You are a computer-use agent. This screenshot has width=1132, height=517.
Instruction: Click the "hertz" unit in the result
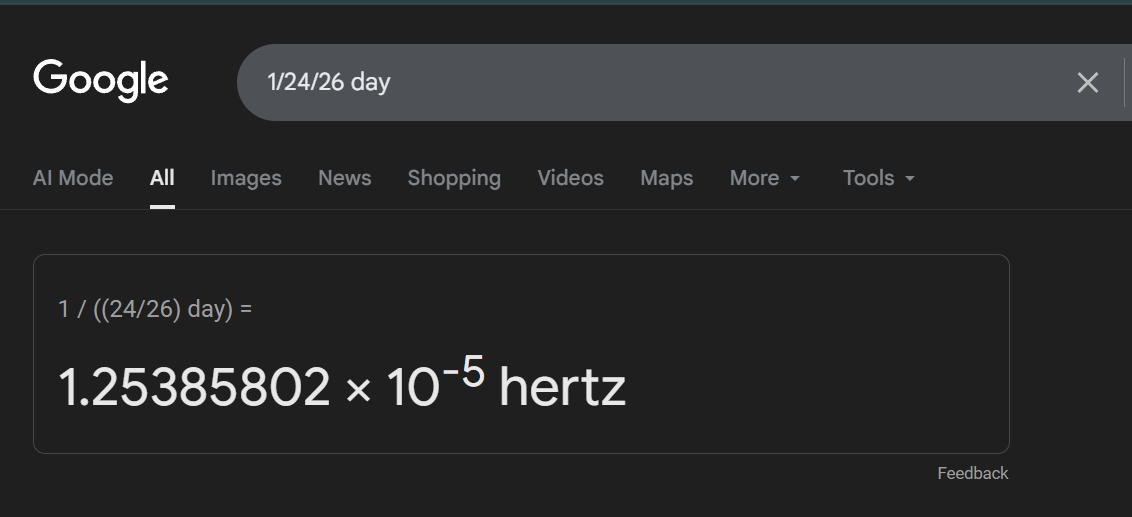562,388
